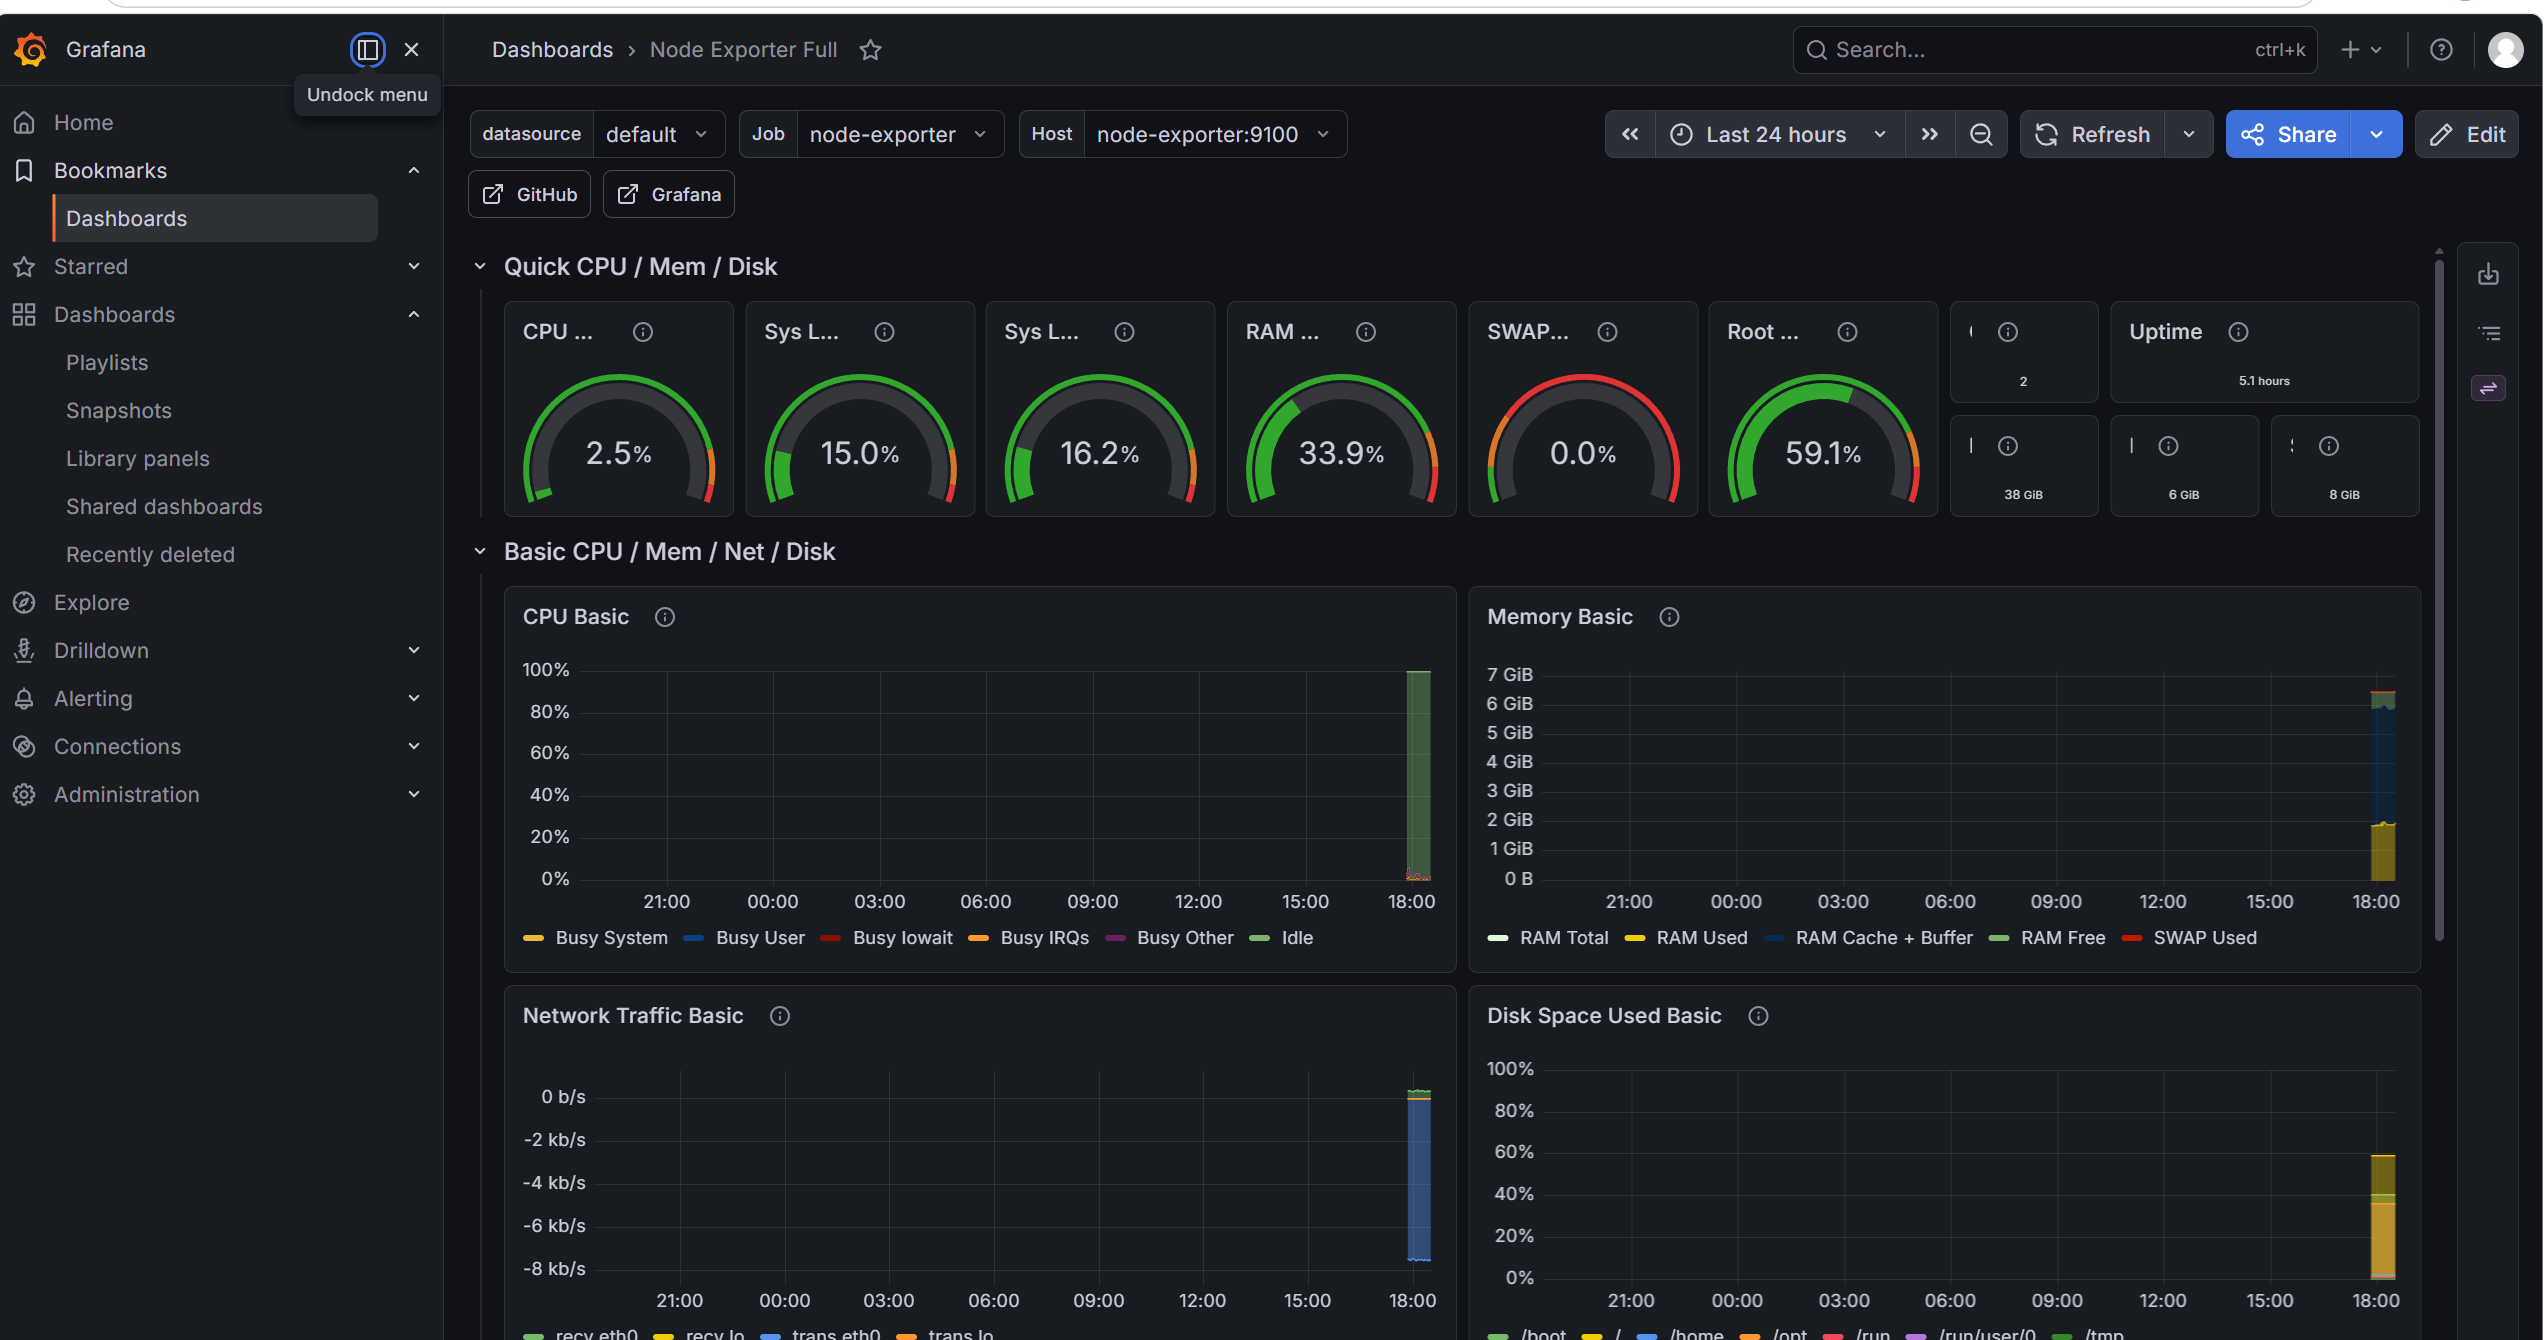
Task: Edit the dashboard
Action: click(2467, 134)
